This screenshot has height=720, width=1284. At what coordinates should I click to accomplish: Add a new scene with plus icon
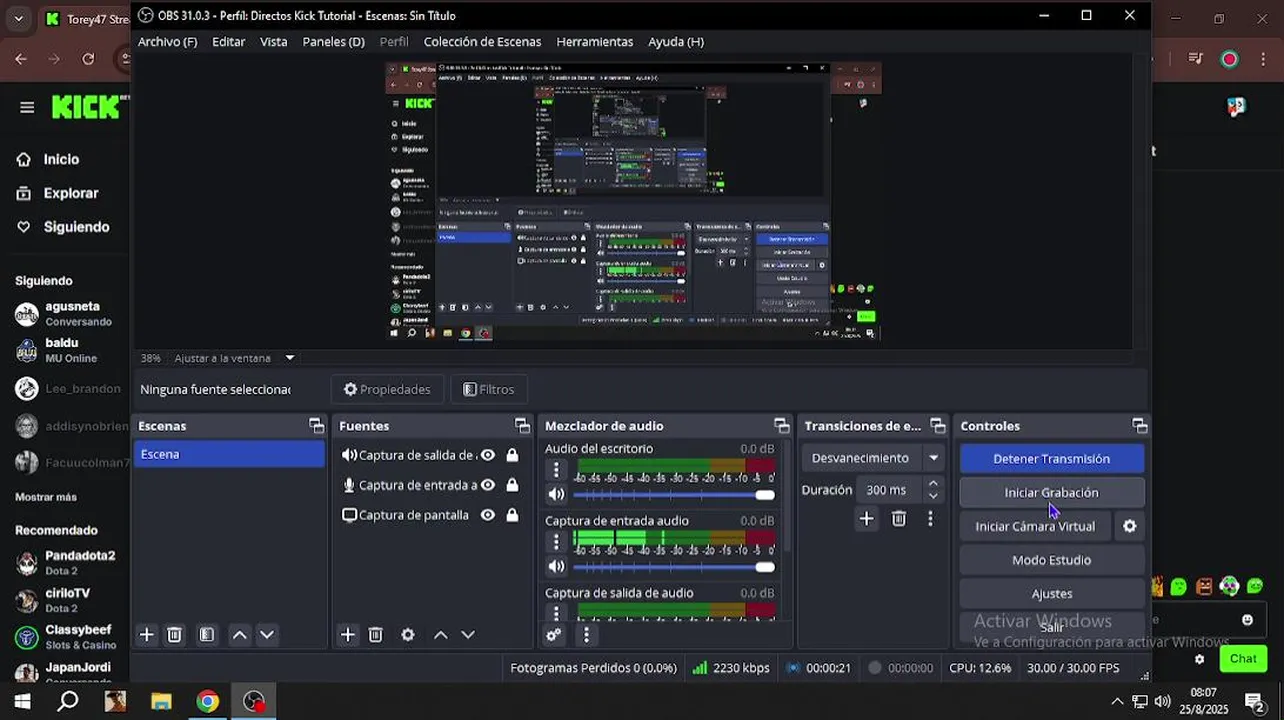coord(147,635)
